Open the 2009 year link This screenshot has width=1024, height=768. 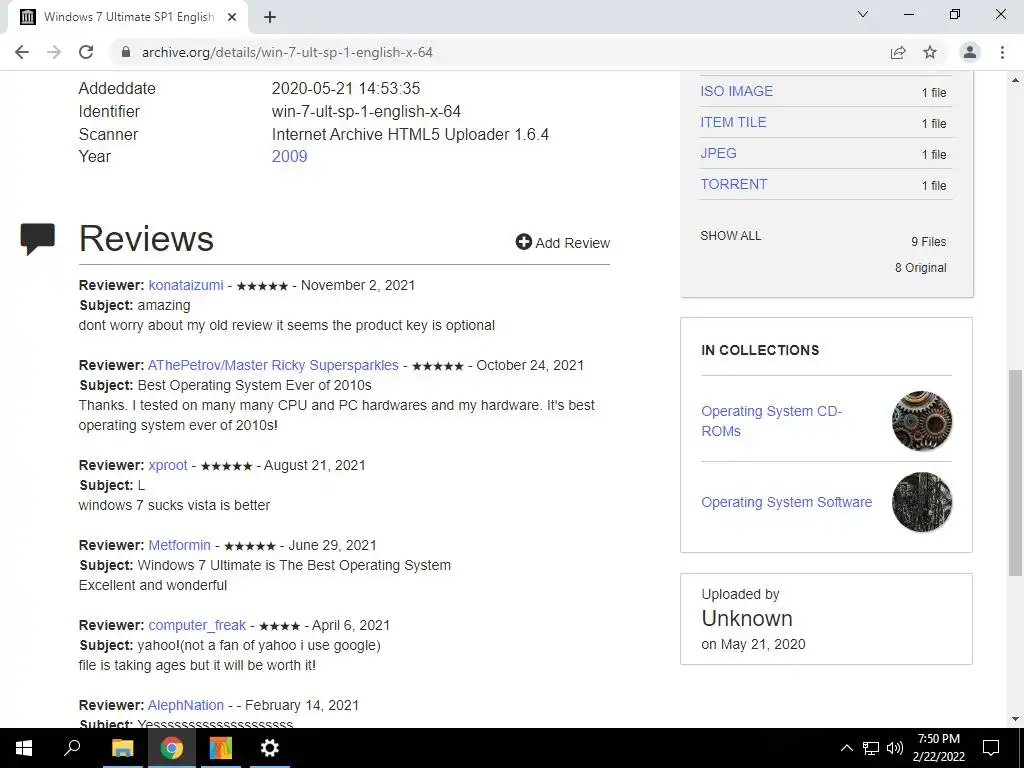[289, 157]
